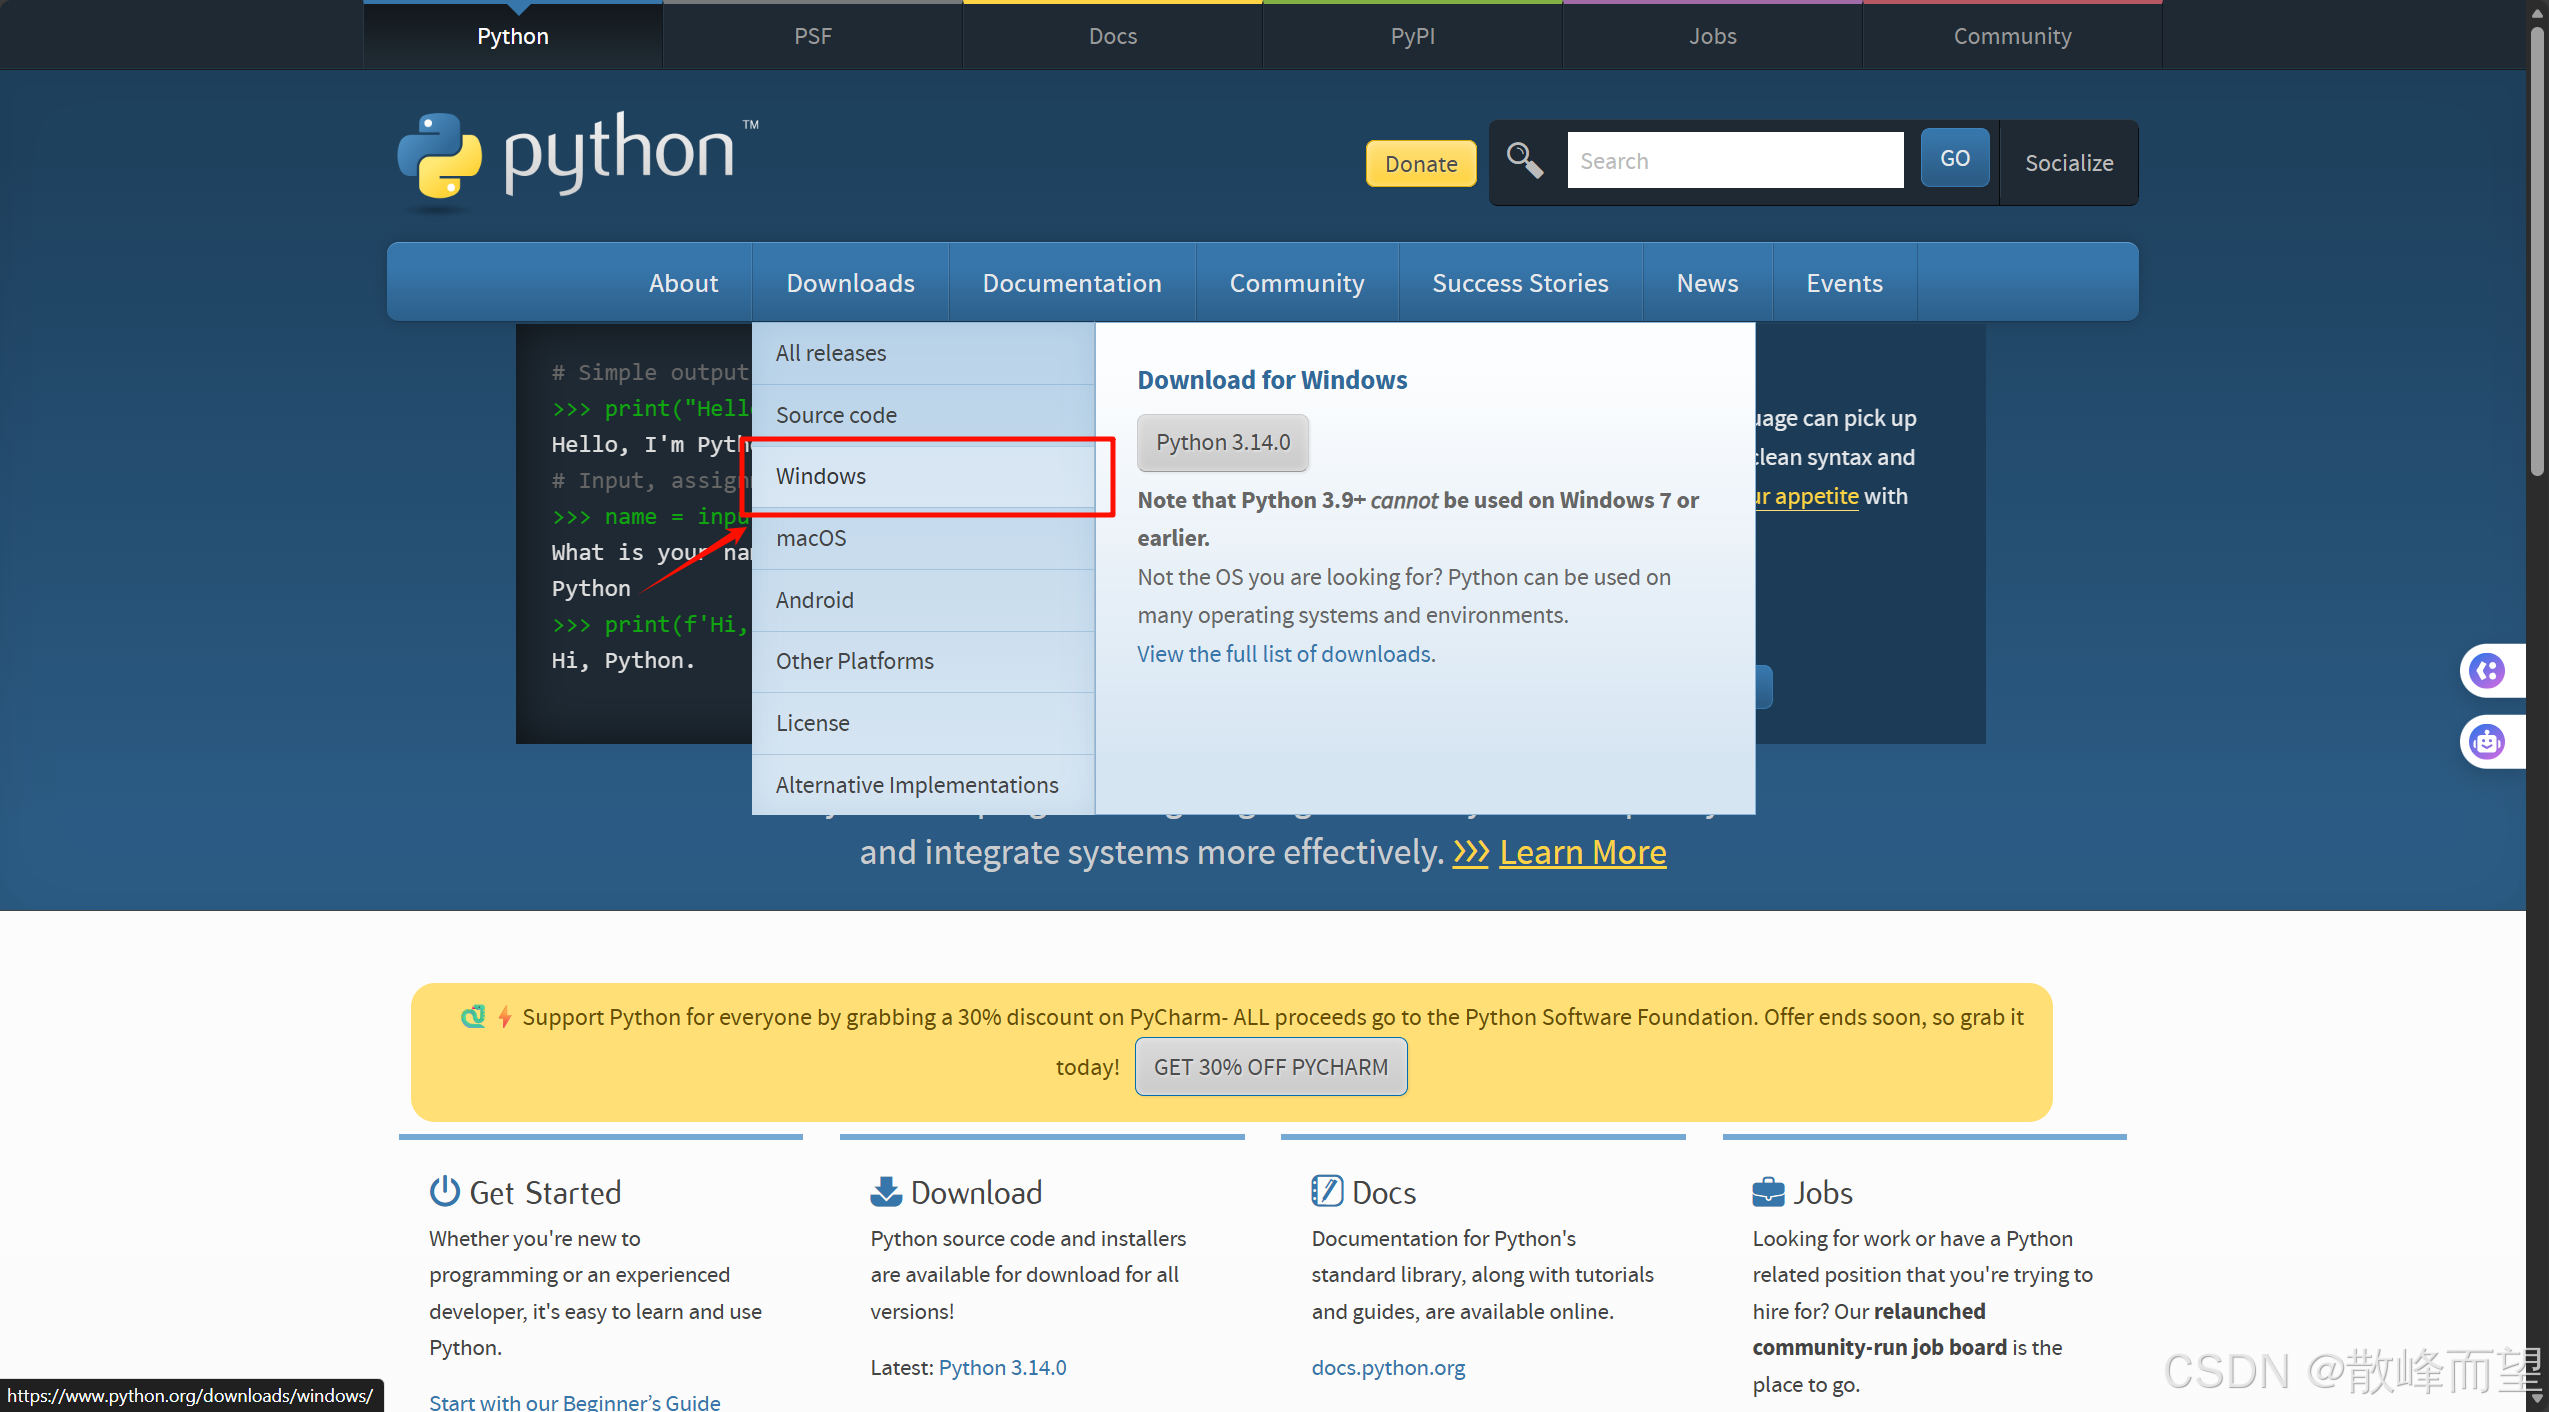Click the lower floating robot assistant icon
Viewport: 2549px width, 1412px height.
pos(2487,742)
